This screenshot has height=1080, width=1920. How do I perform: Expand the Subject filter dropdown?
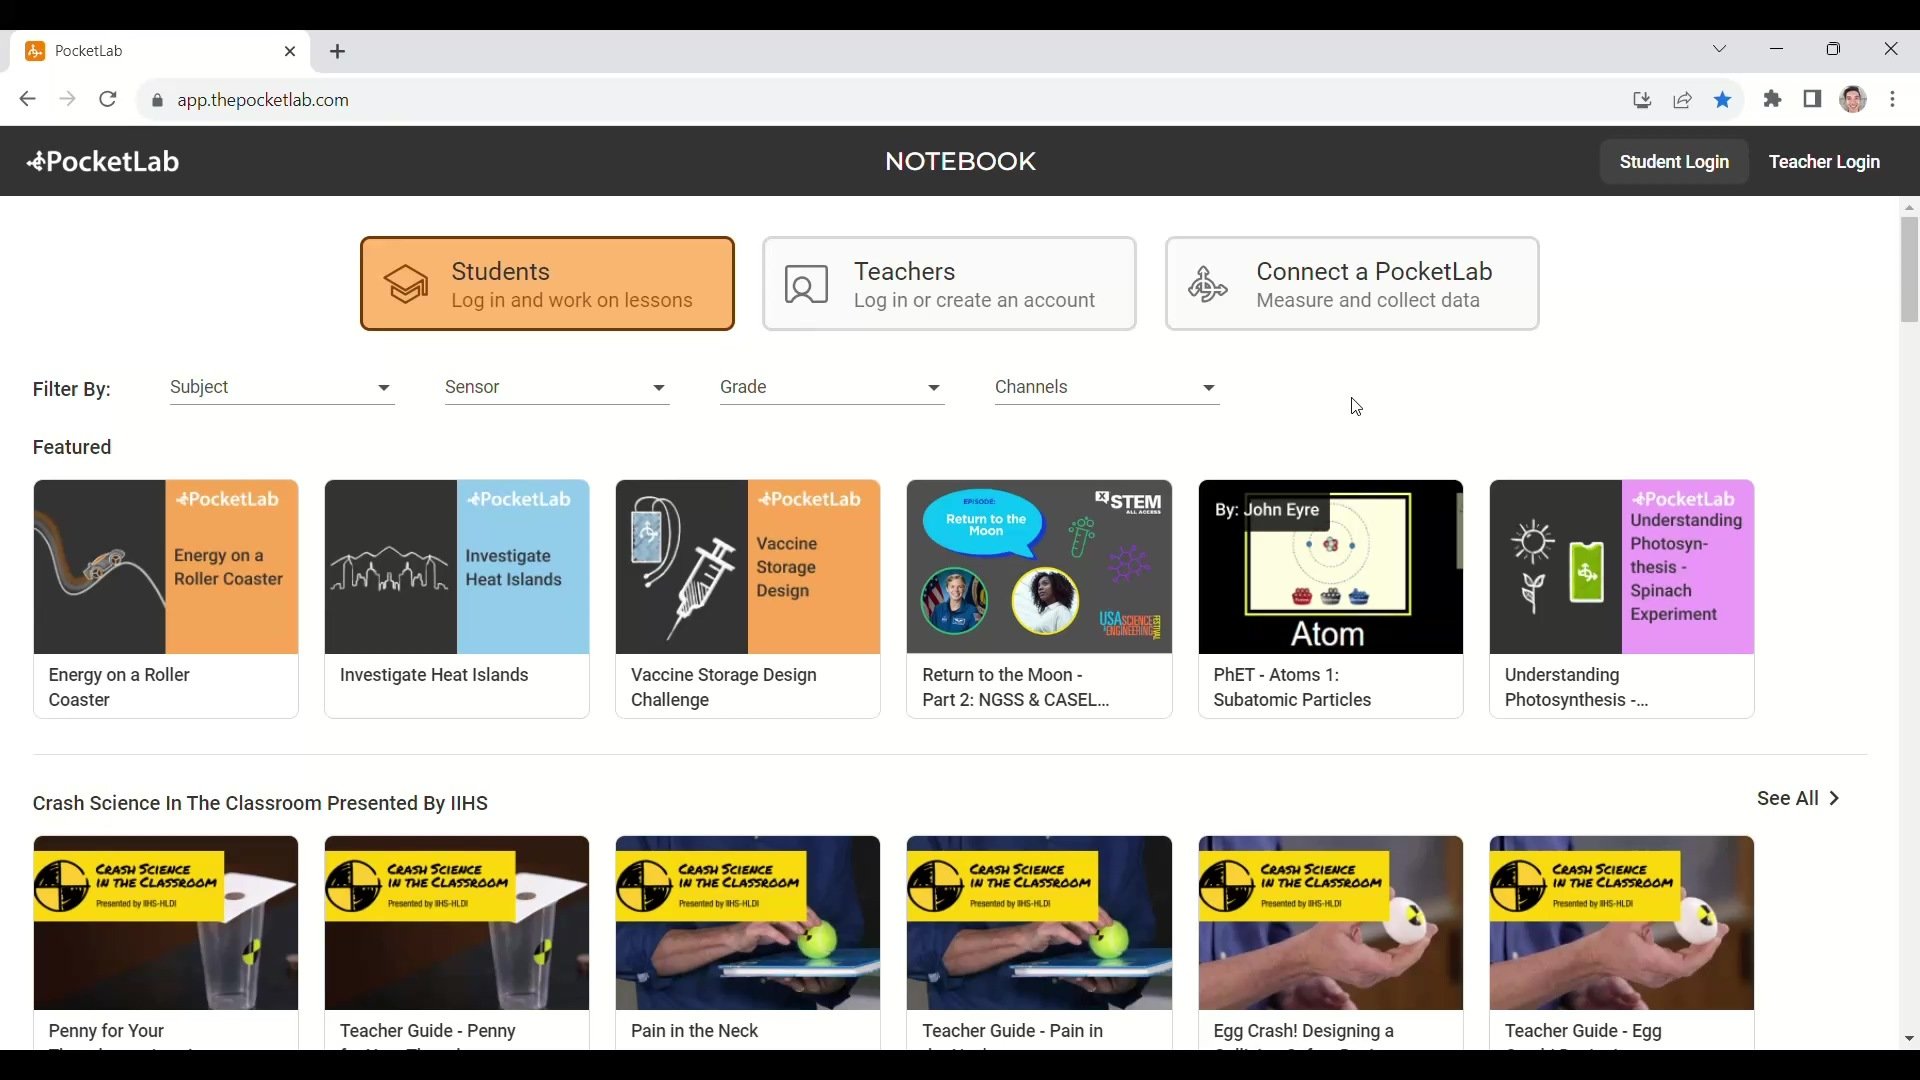pos(282,388)
